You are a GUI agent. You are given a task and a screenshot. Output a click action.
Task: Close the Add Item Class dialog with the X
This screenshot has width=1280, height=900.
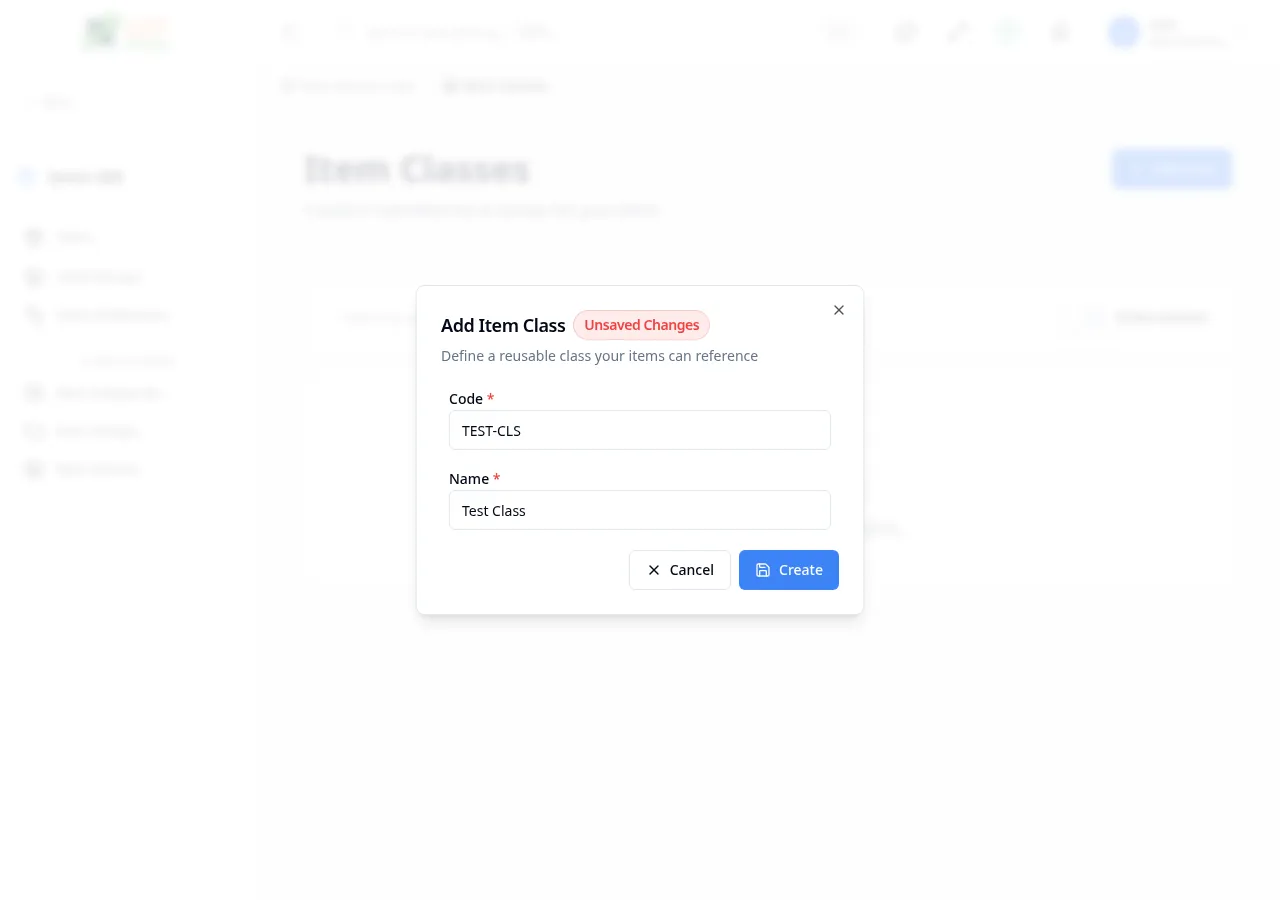(x=838, y=310)
